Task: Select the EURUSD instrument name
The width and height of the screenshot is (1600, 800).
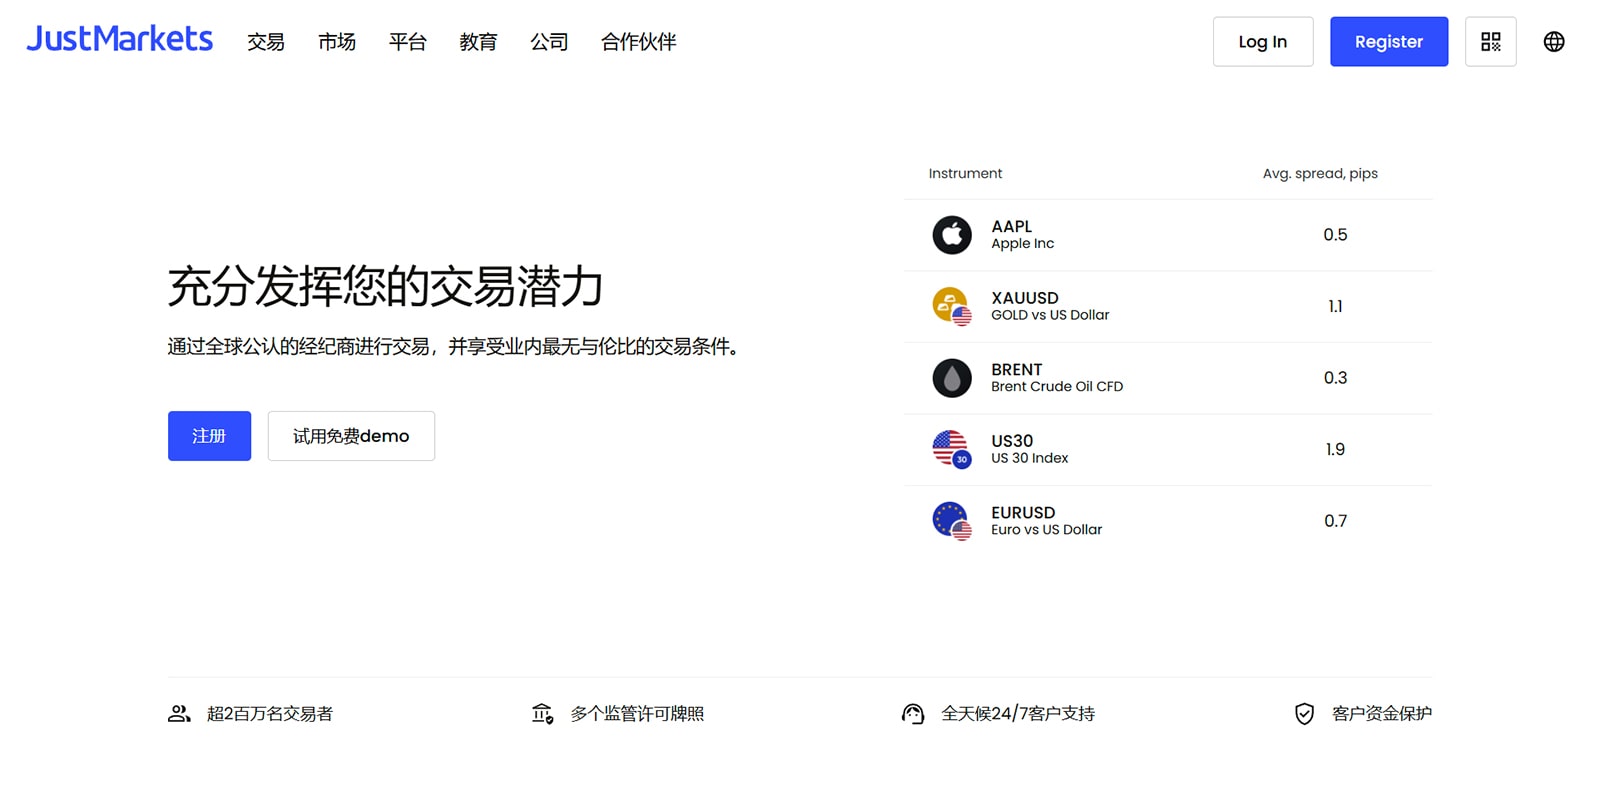Action: pos(1023,513)
